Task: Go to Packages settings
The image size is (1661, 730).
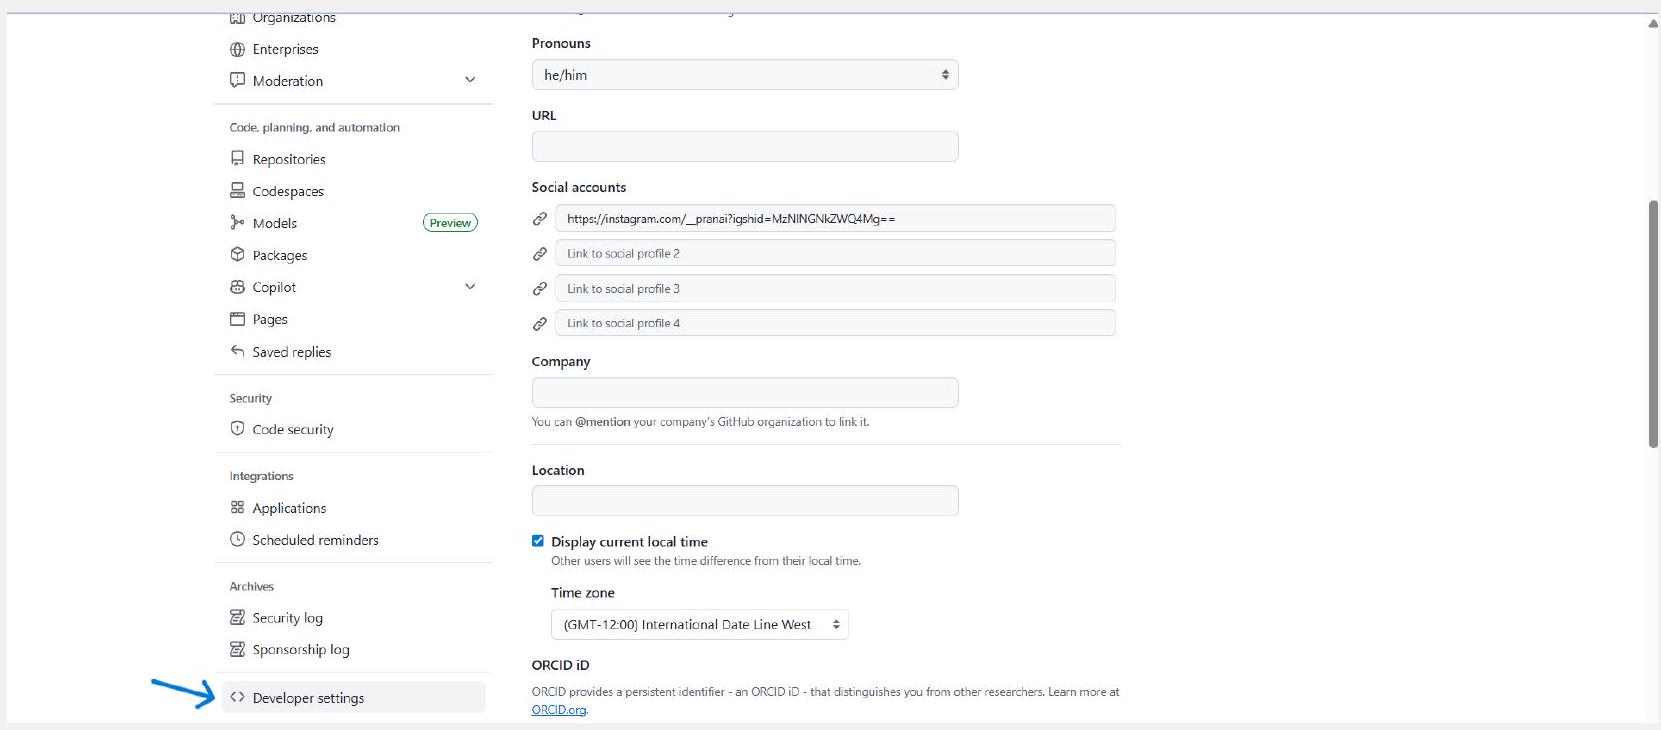Action: point(280,255)
